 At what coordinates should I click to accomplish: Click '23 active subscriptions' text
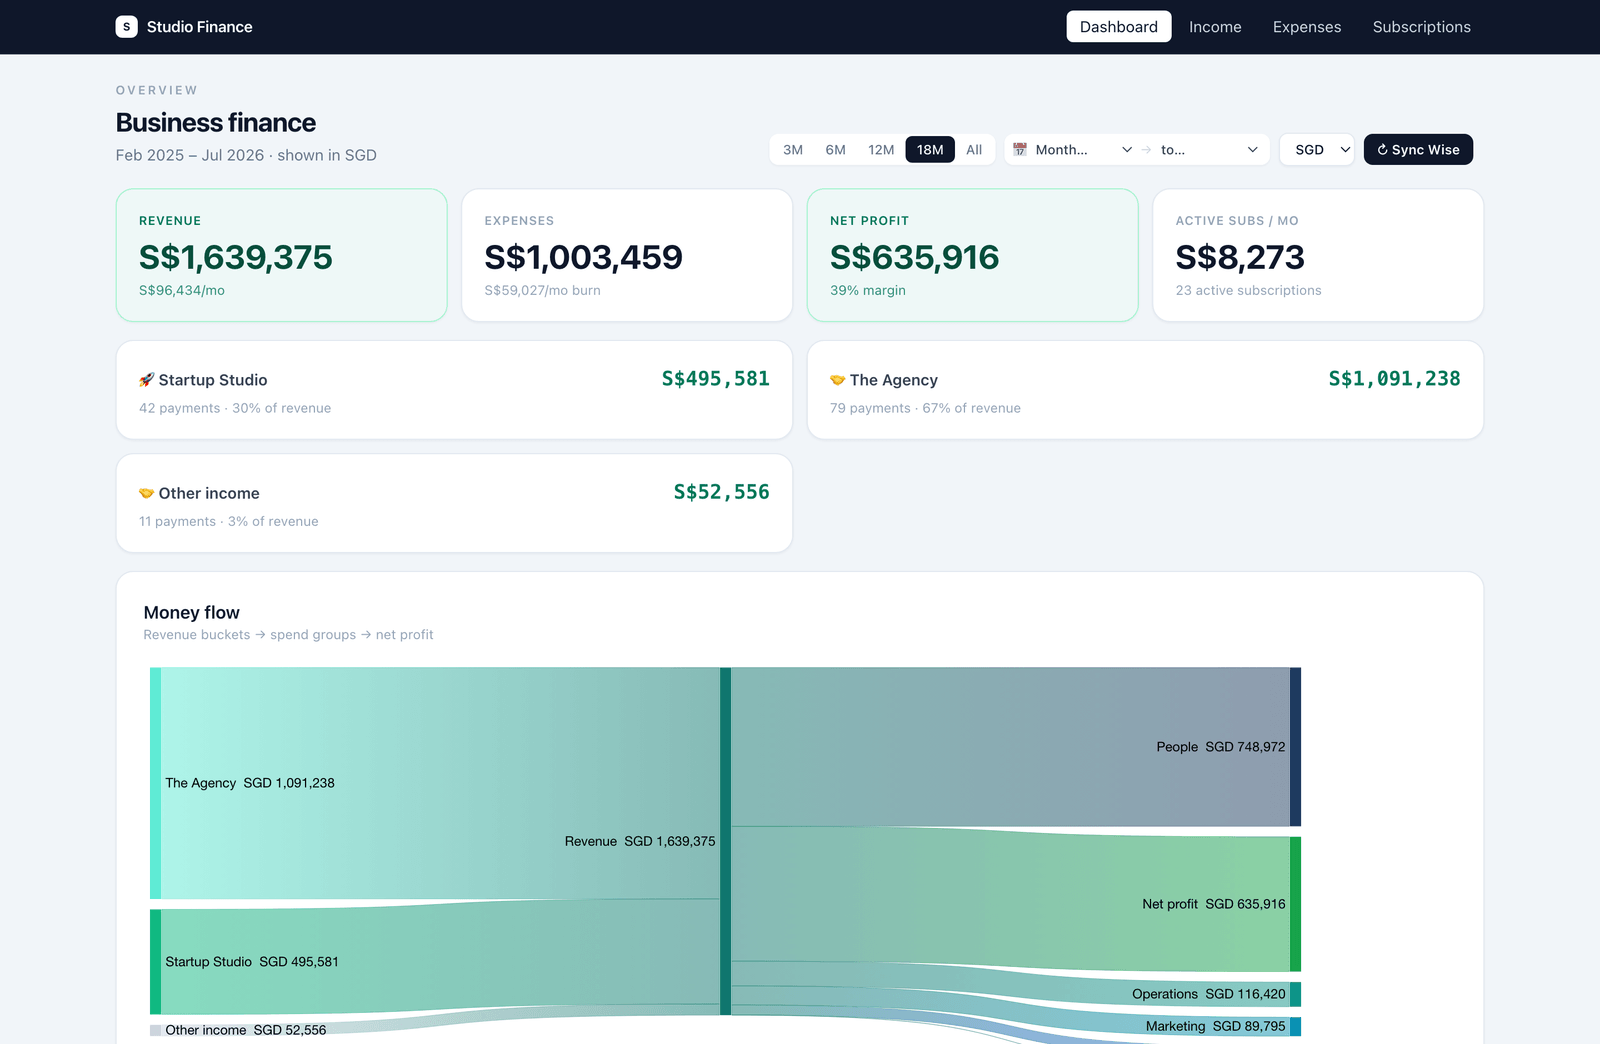coord(1248,290)
